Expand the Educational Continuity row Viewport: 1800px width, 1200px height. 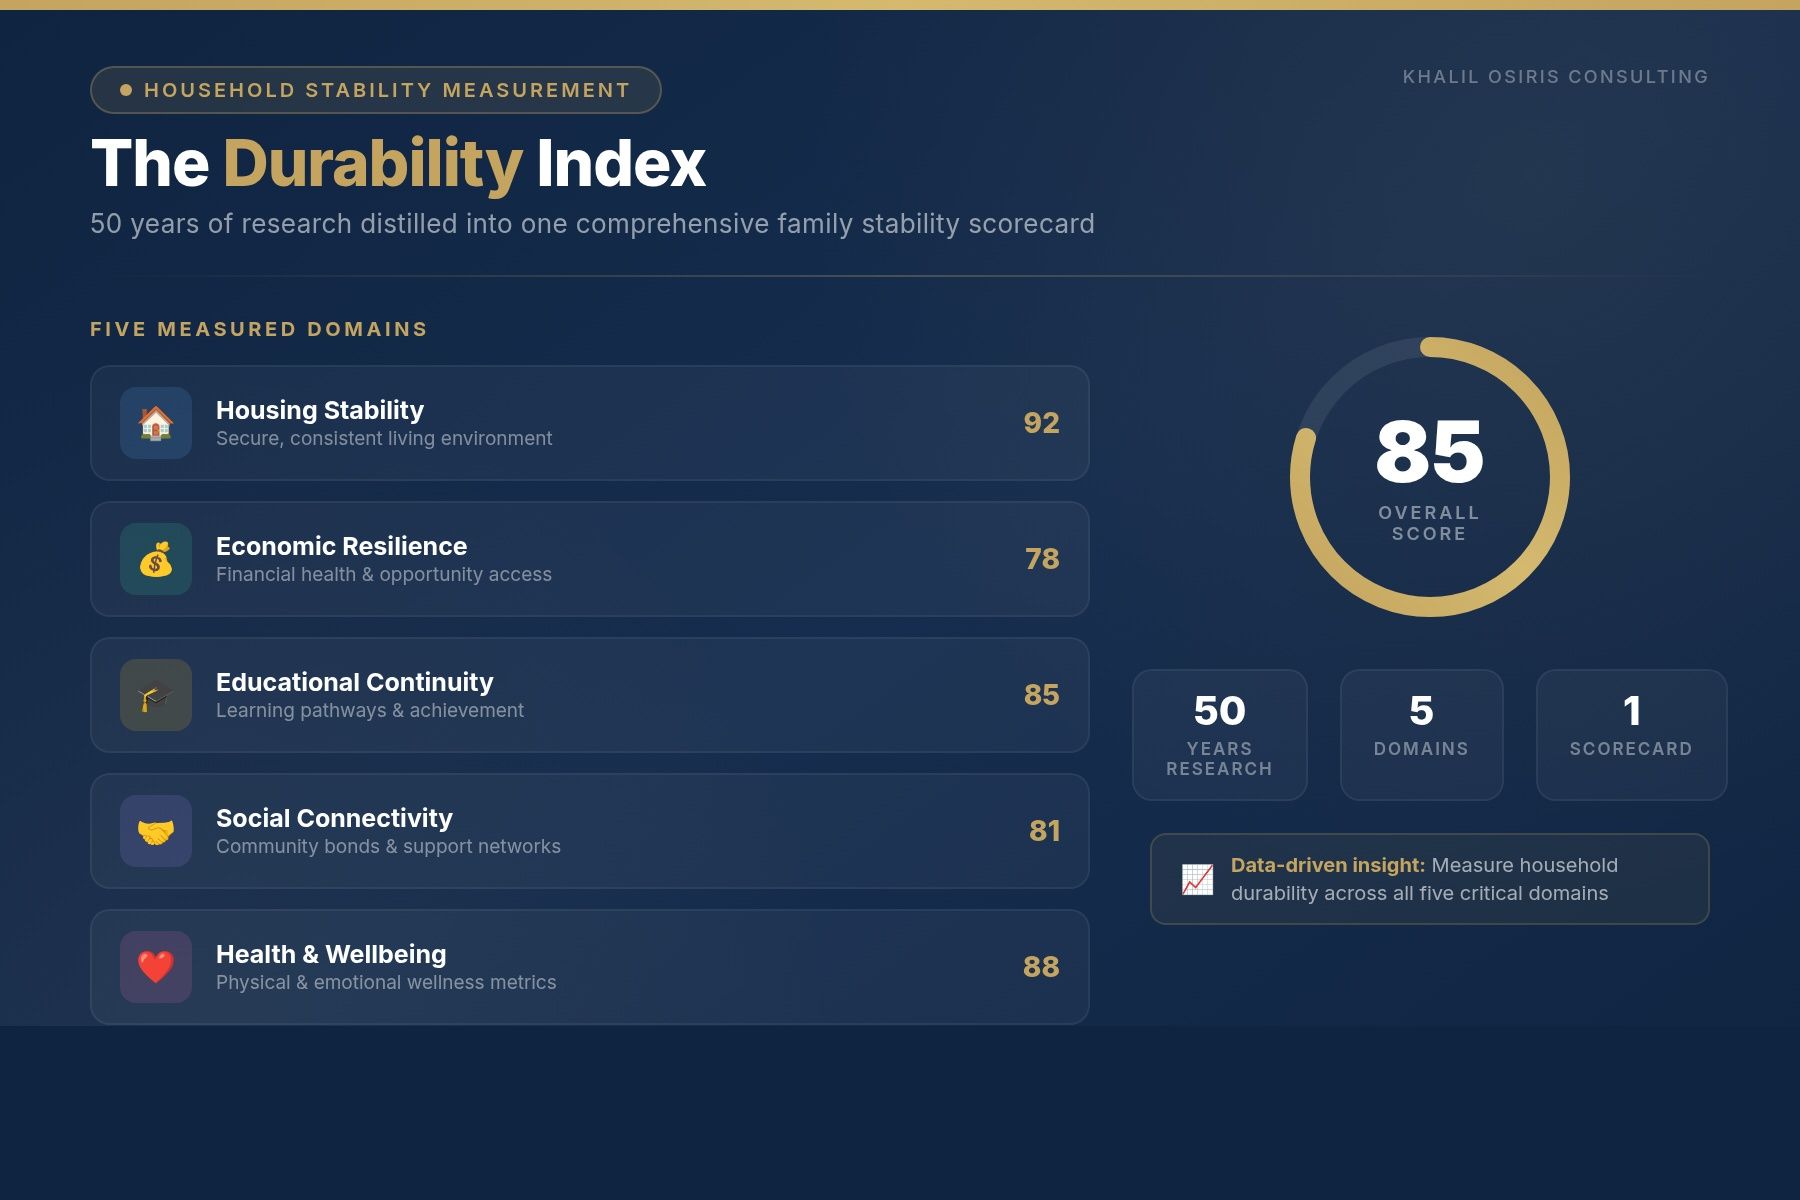point(590,695)
